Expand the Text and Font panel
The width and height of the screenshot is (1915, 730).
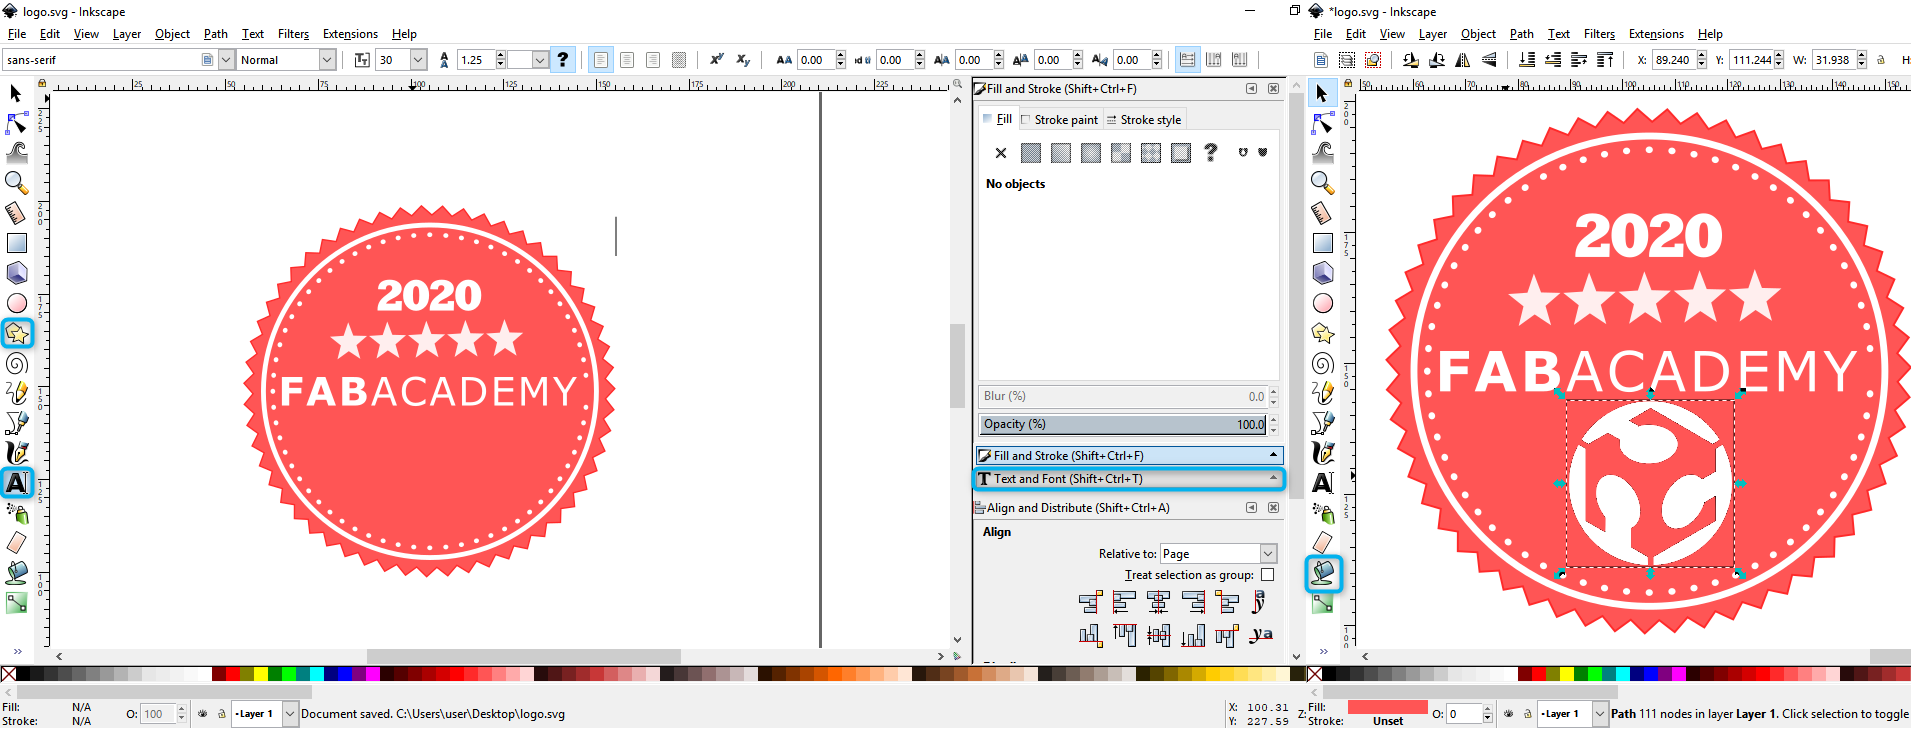point(1129,479)
